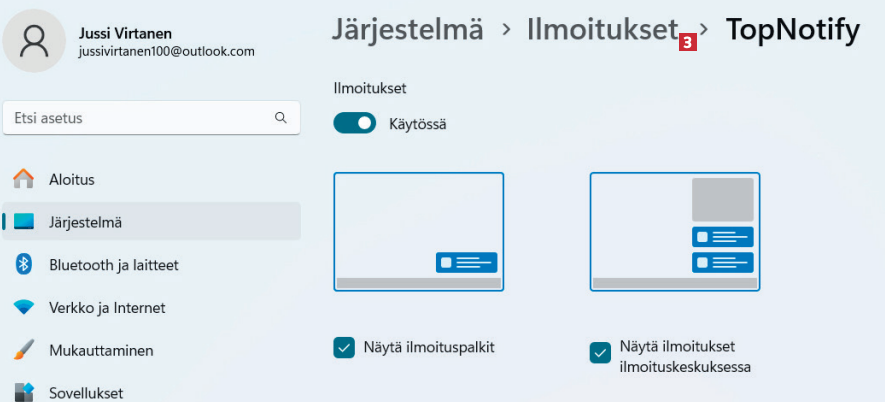
Task: Uncheck Näytä ilmoitukset ilmoituskeskuksessa checkbox
Action: [x=600, y=352]
